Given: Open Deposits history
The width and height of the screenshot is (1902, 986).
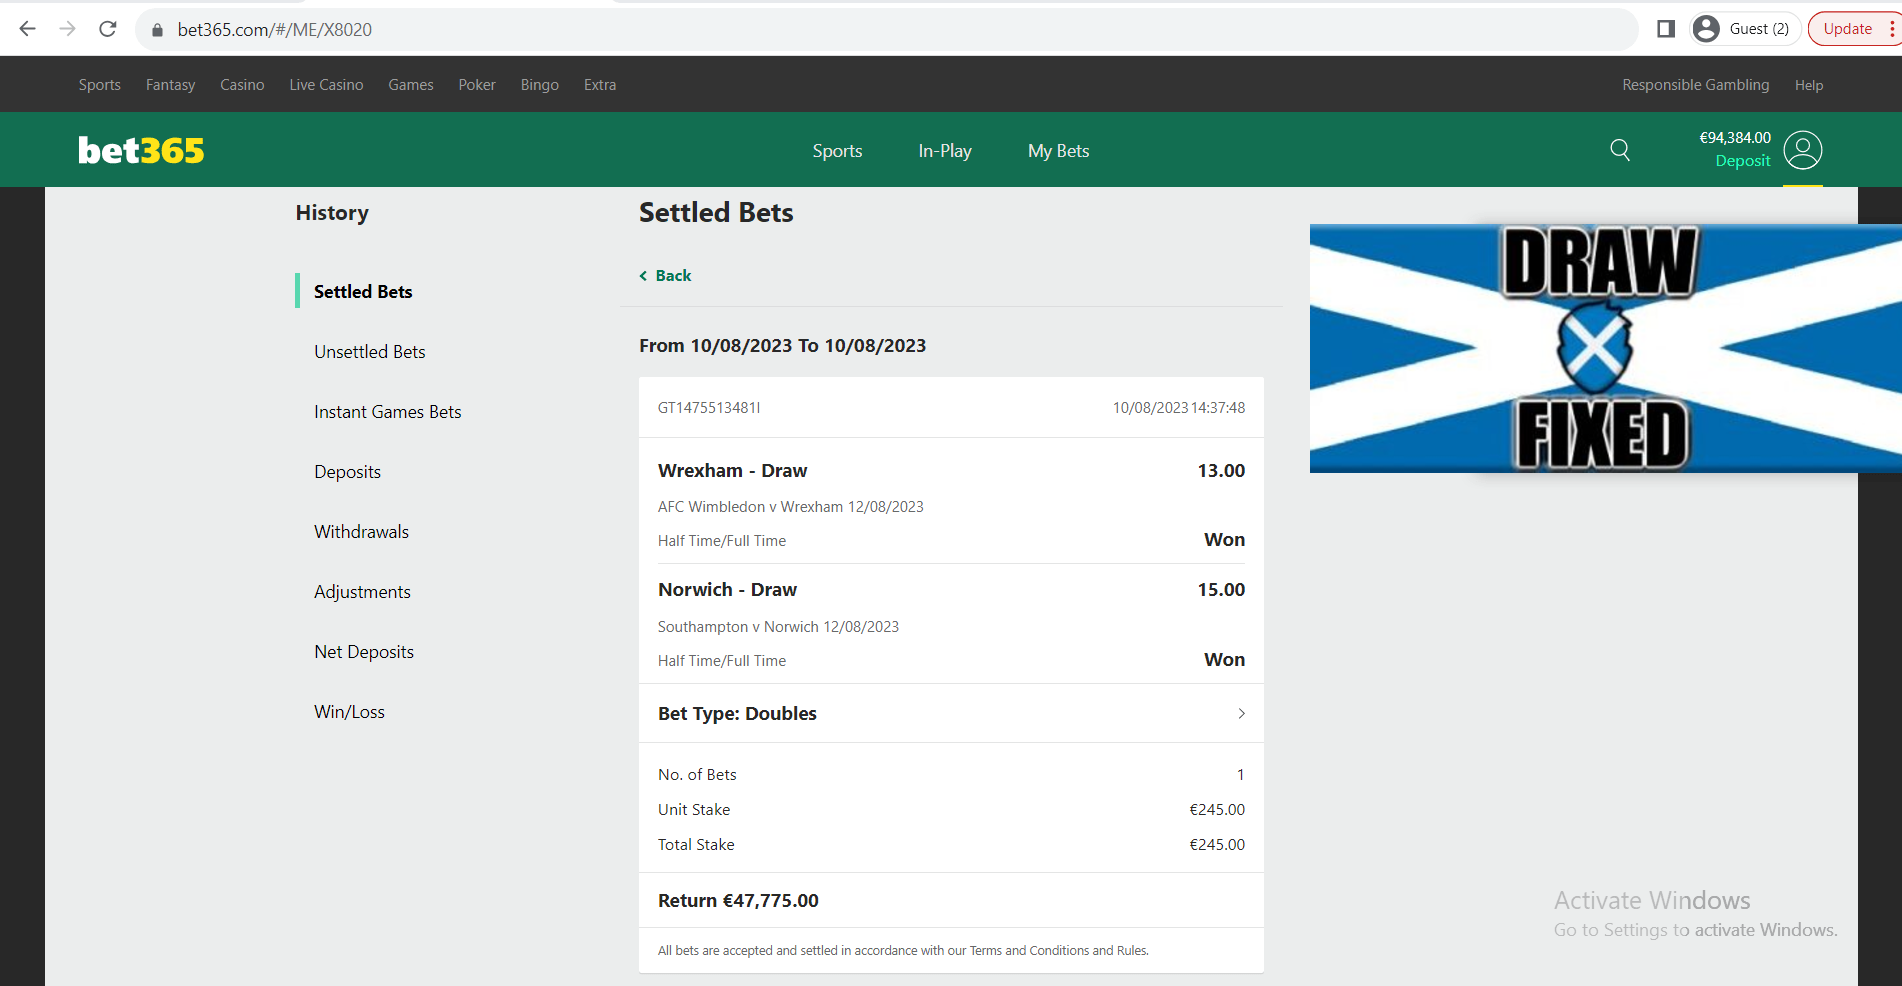Looking at the screenshot, I should 347,471.
